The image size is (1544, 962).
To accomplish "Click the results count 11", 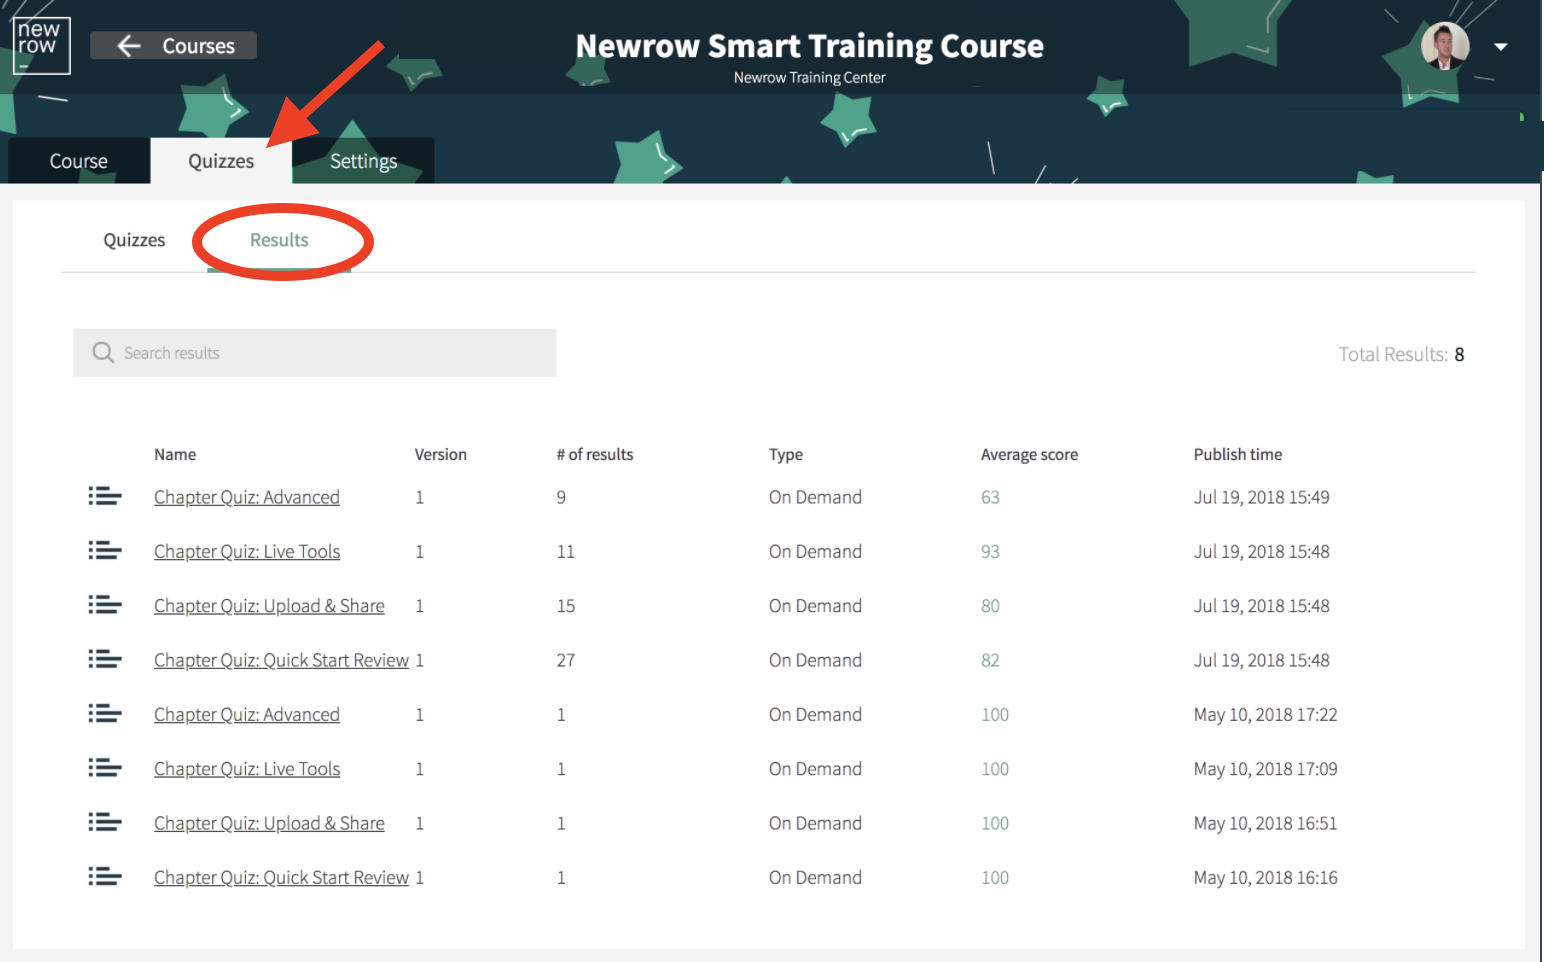I will 566,551.
